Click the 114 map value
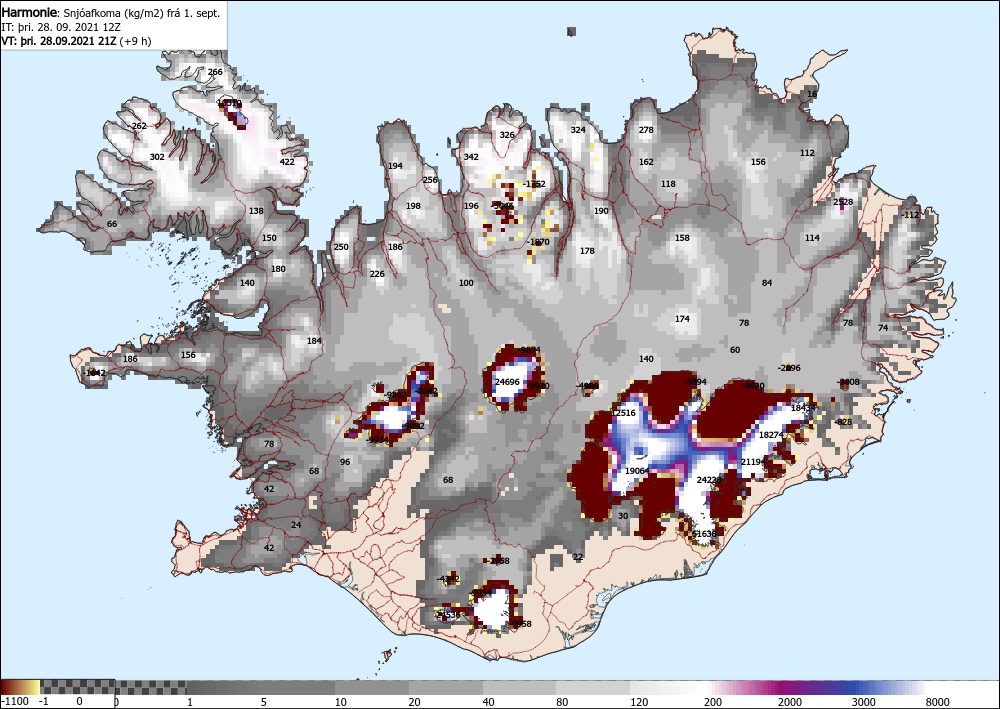The image size is (1000, 709). [812, 238]
